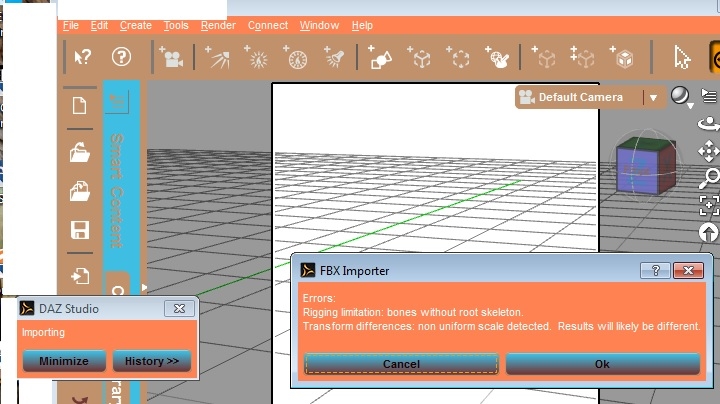Open the Help menu
This screenshot has height=404, width=720.
[x=362, y=26]
